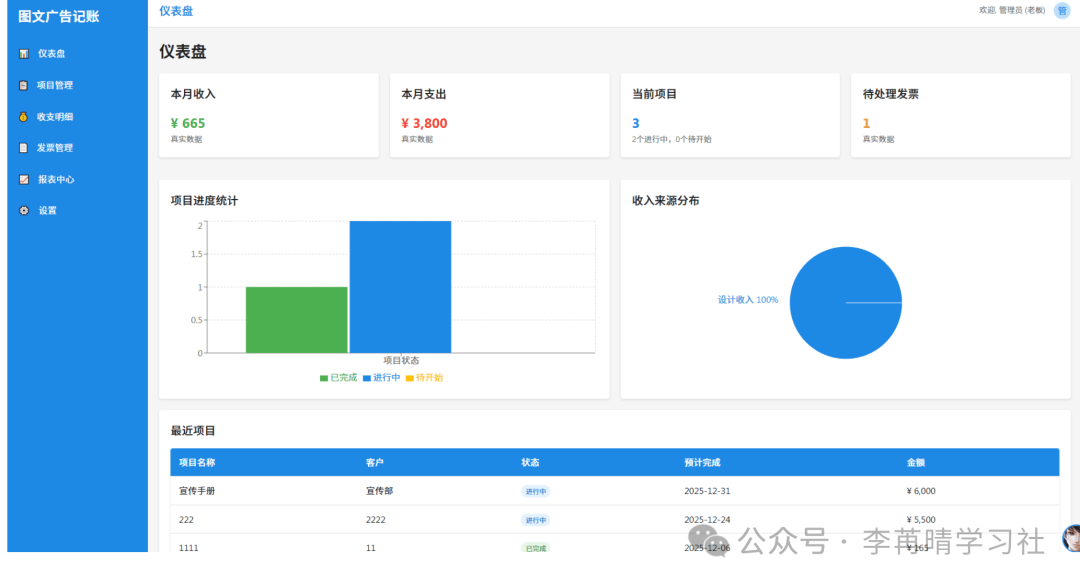Select the 收支明细 money bag icon
The width and height of the screenshot is (1080, 585).
[24, 117]
